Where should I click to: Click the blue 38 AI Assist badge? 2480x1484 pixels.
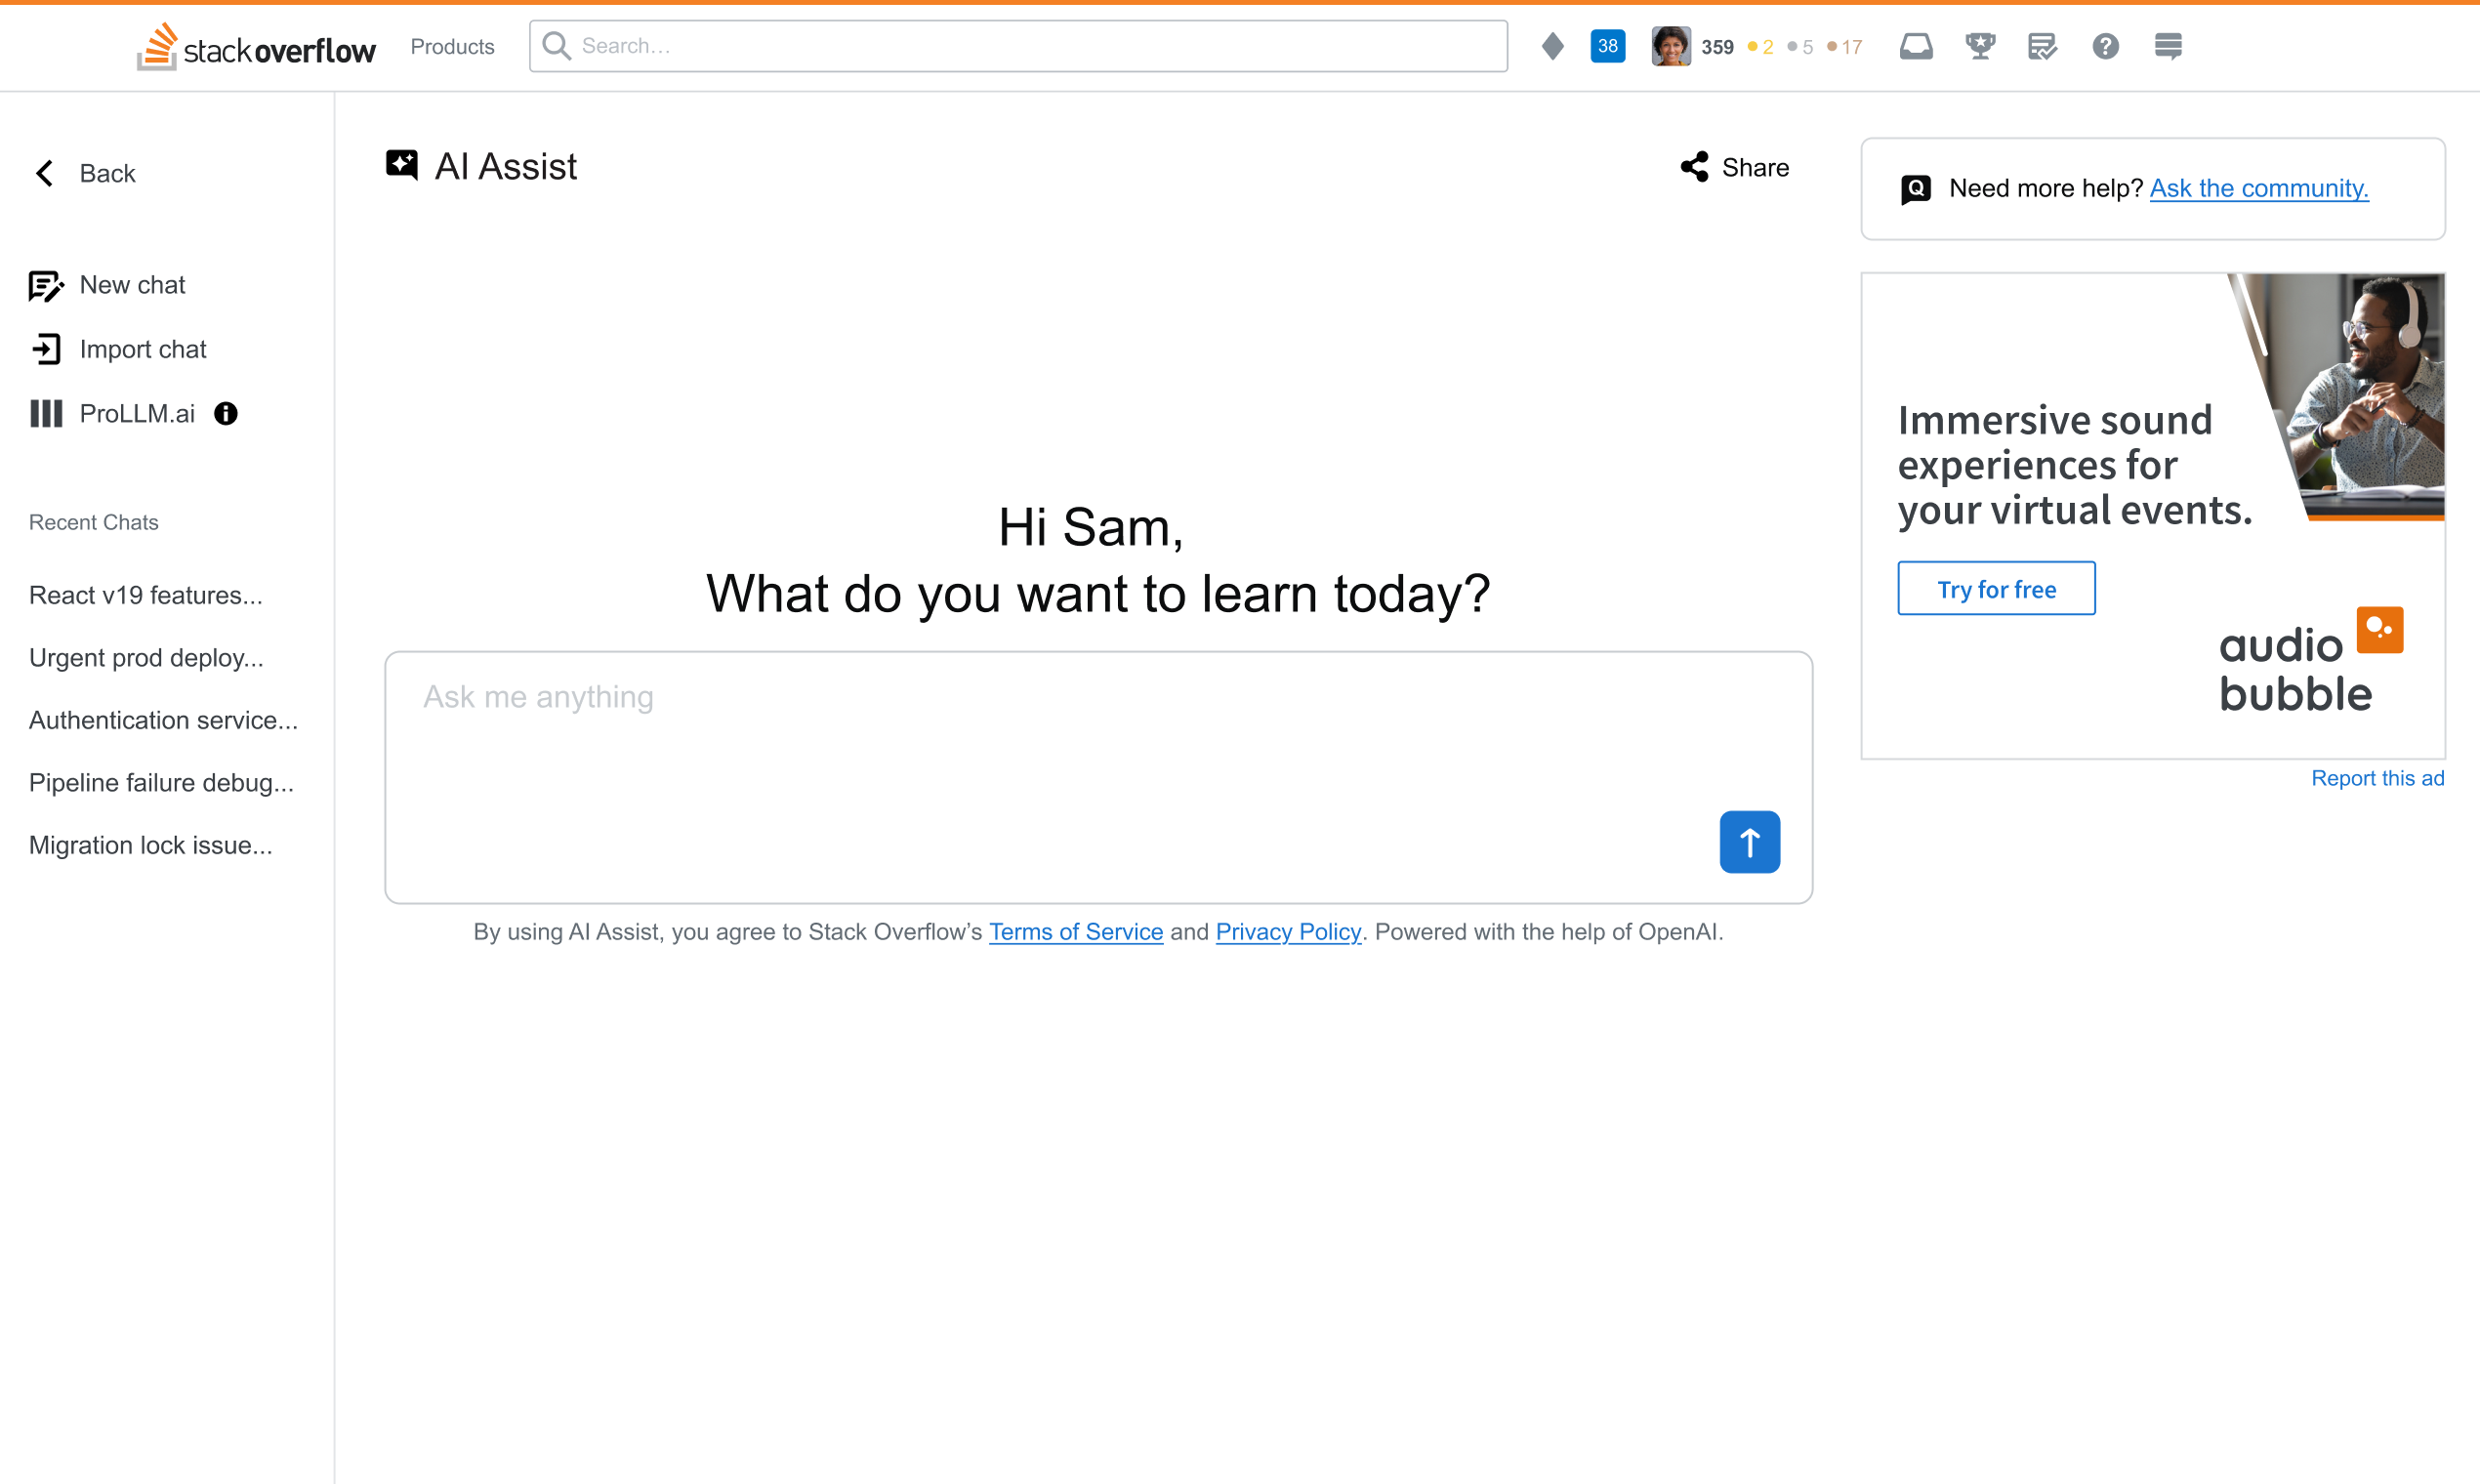click(x=1606, y=46)
